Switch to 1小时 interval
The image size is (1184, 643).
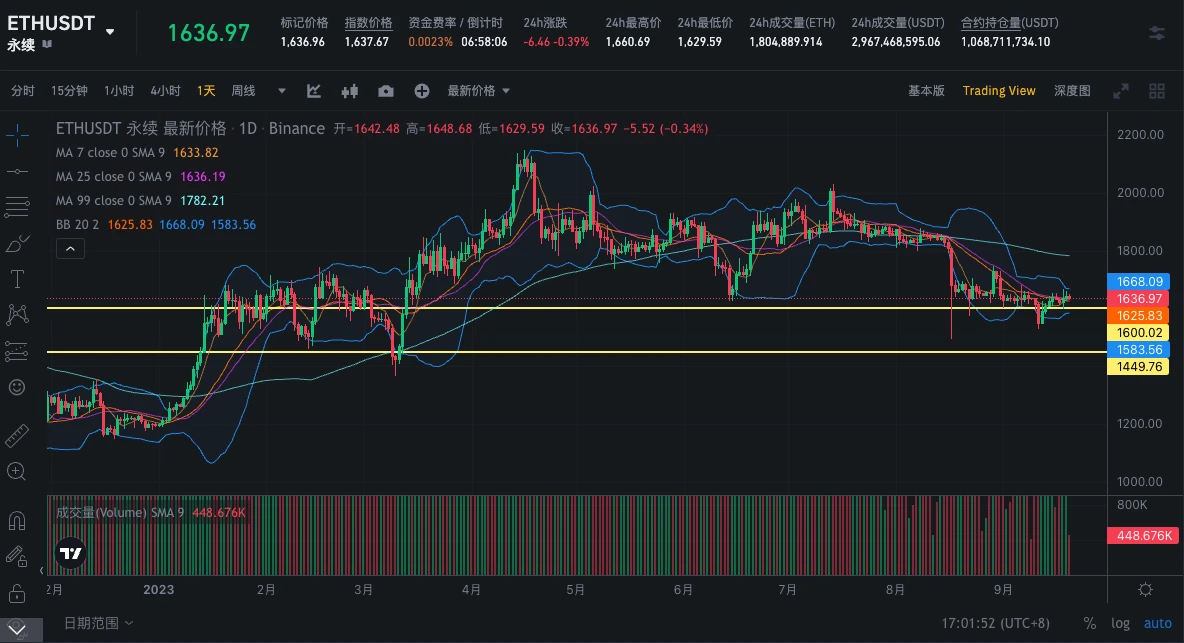point(119,91)
